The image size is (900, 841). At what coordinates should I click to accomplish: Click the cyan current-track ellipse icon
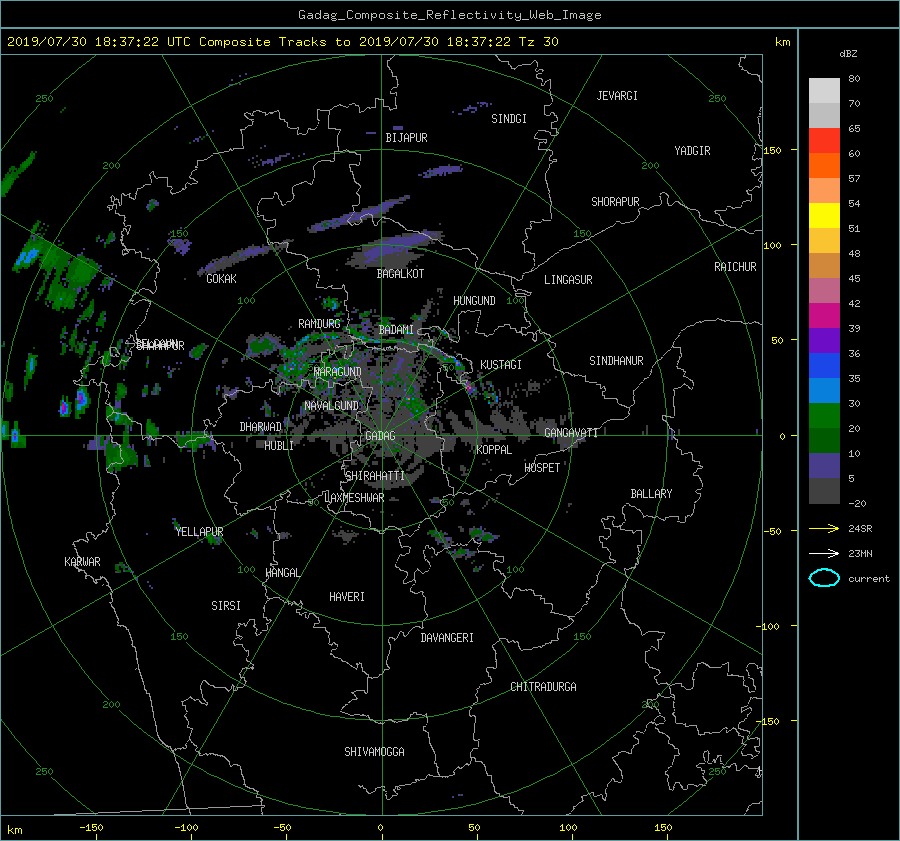(824, 578)
